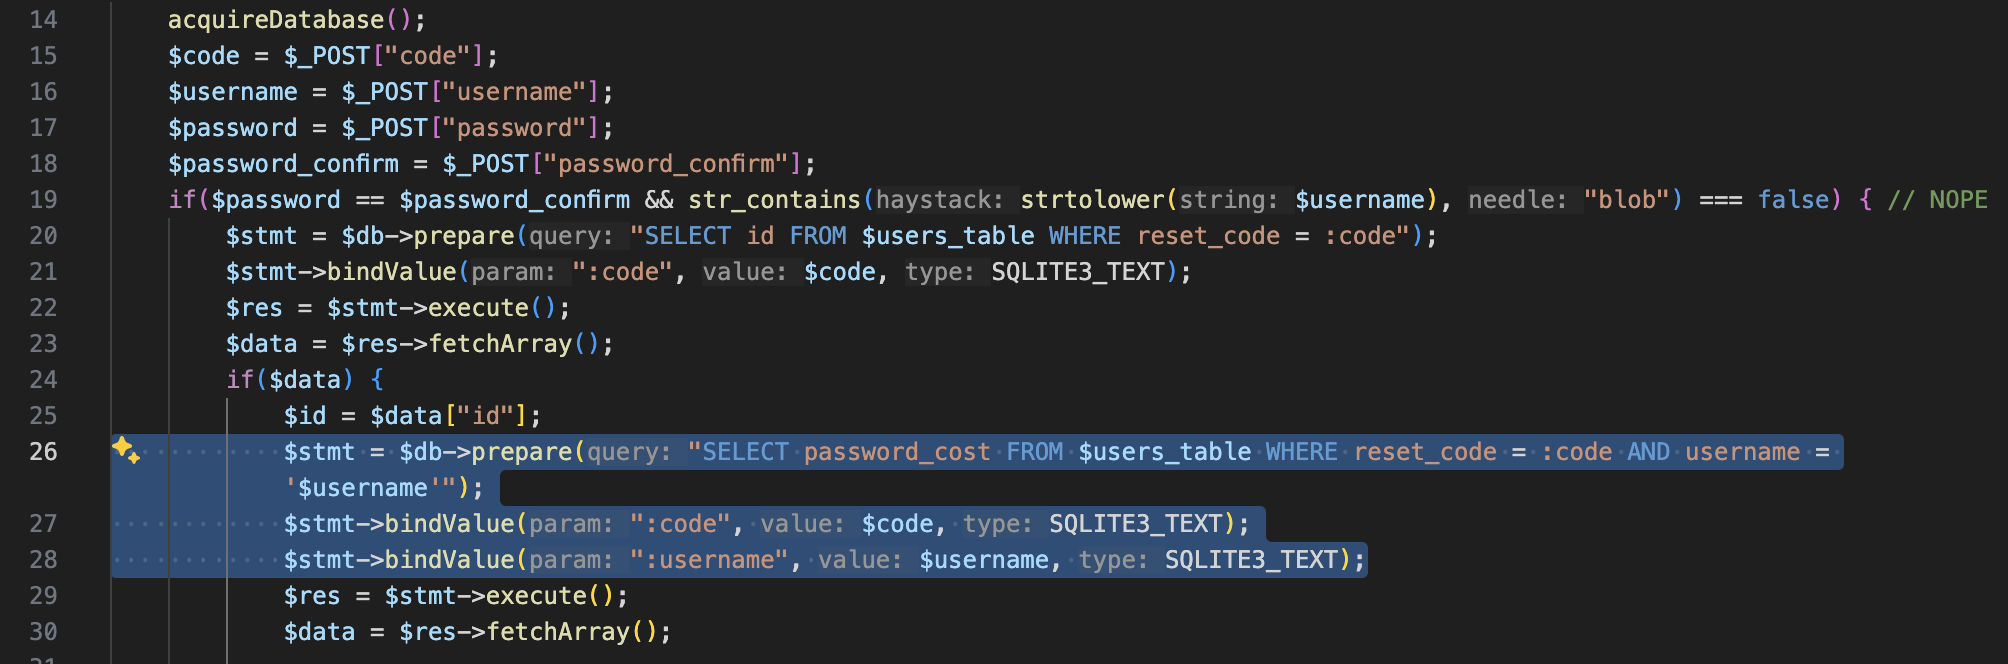2008x664 pixels.
Task: Click the $id variable on line 25
Action: click(x=305, y=416)
